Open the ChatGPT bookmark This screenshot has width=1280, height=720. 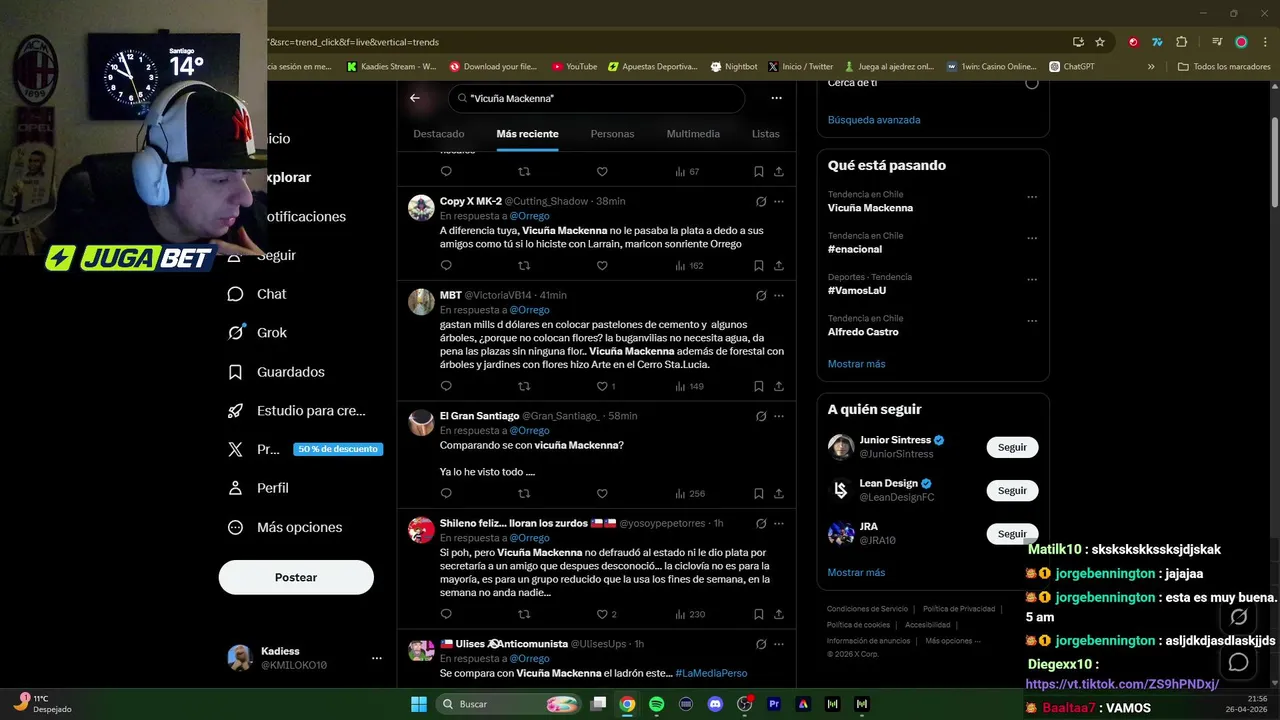(x=1072, y=67)
